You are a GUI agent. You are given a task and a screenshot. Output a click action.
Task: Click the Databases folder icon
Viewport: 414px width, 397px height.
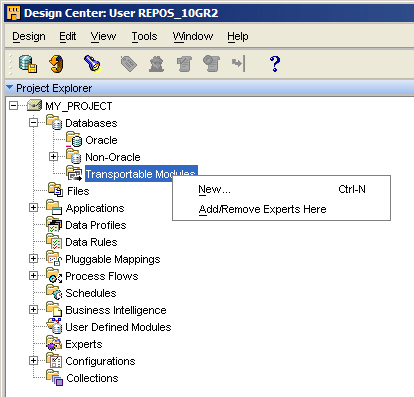54,122
